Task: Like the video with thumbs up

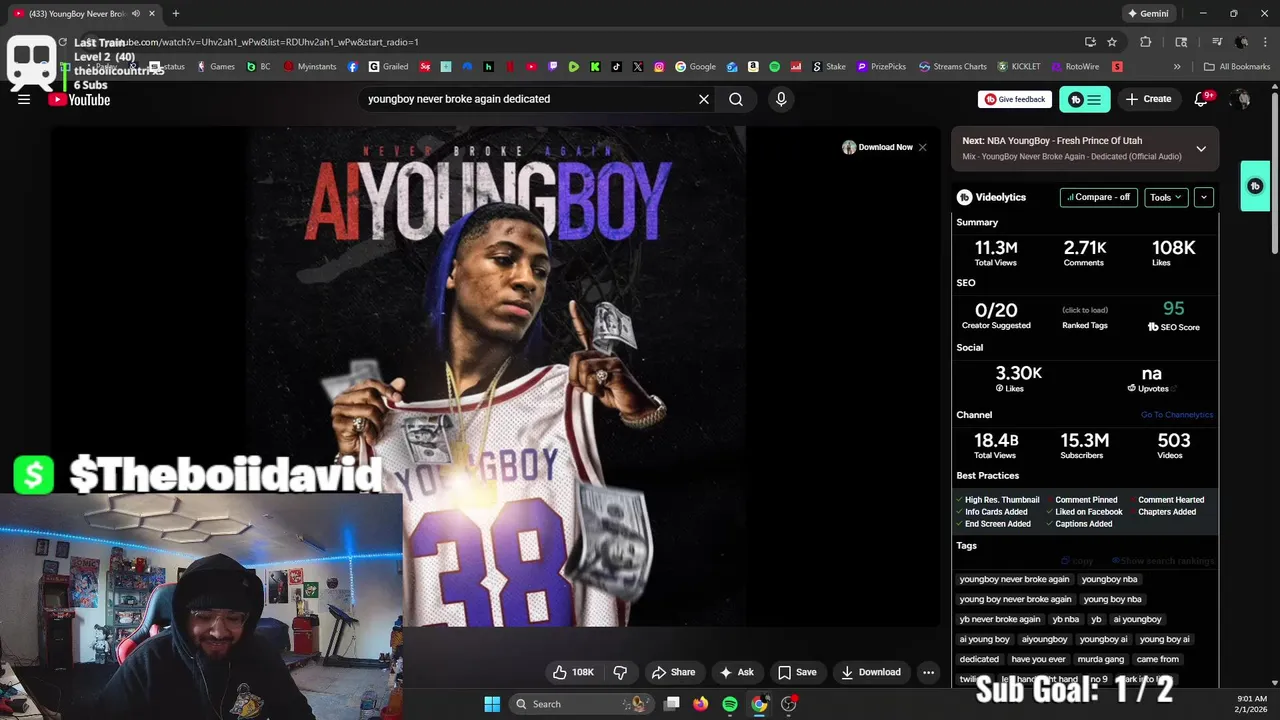Action: pyautogui.click(x=573, y=672)
